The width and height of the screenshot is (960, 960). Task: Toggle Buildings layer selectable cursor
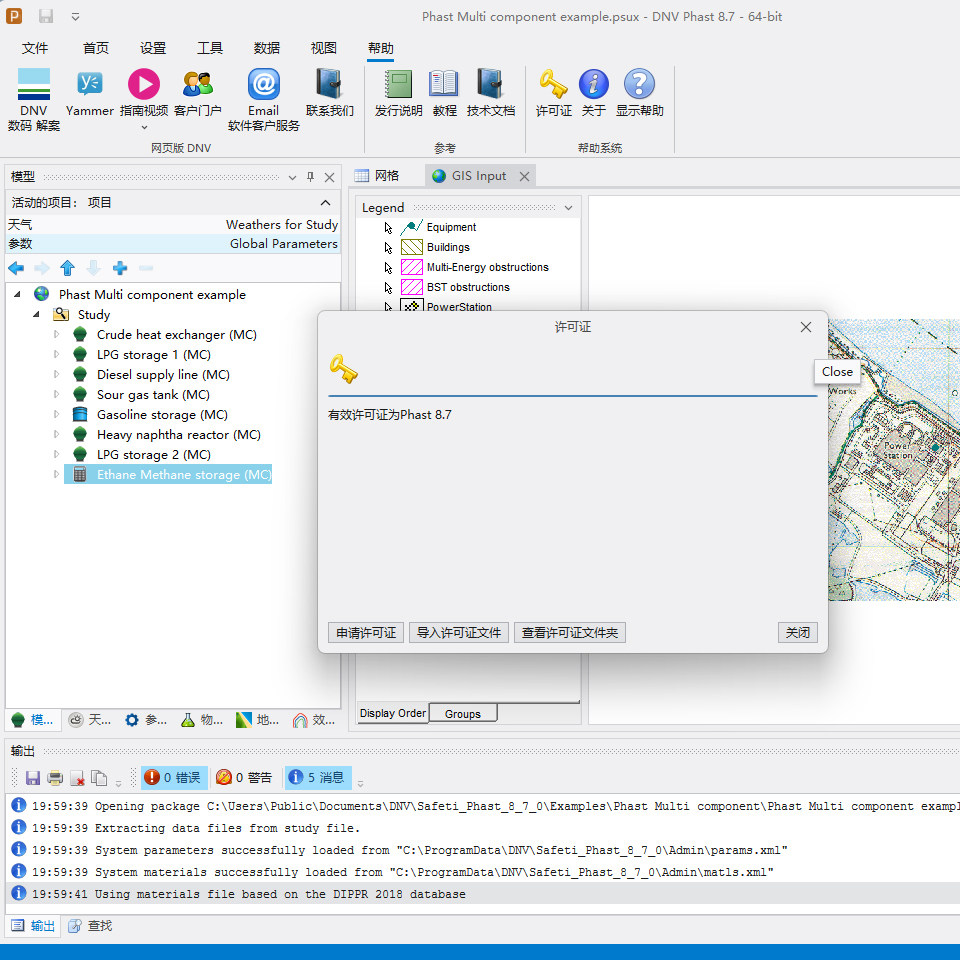388,248
